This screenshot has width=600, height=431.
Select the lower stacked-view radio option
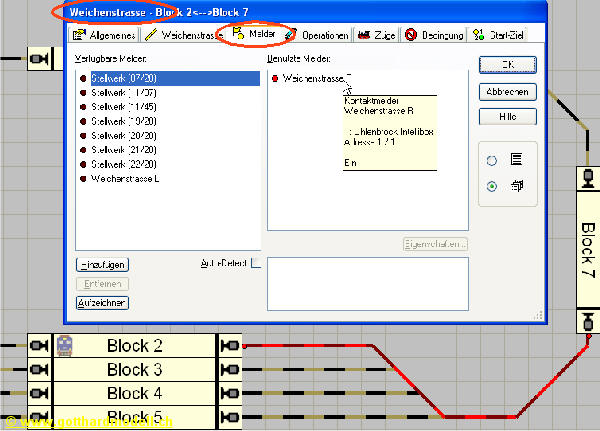(x=491, y=186)
